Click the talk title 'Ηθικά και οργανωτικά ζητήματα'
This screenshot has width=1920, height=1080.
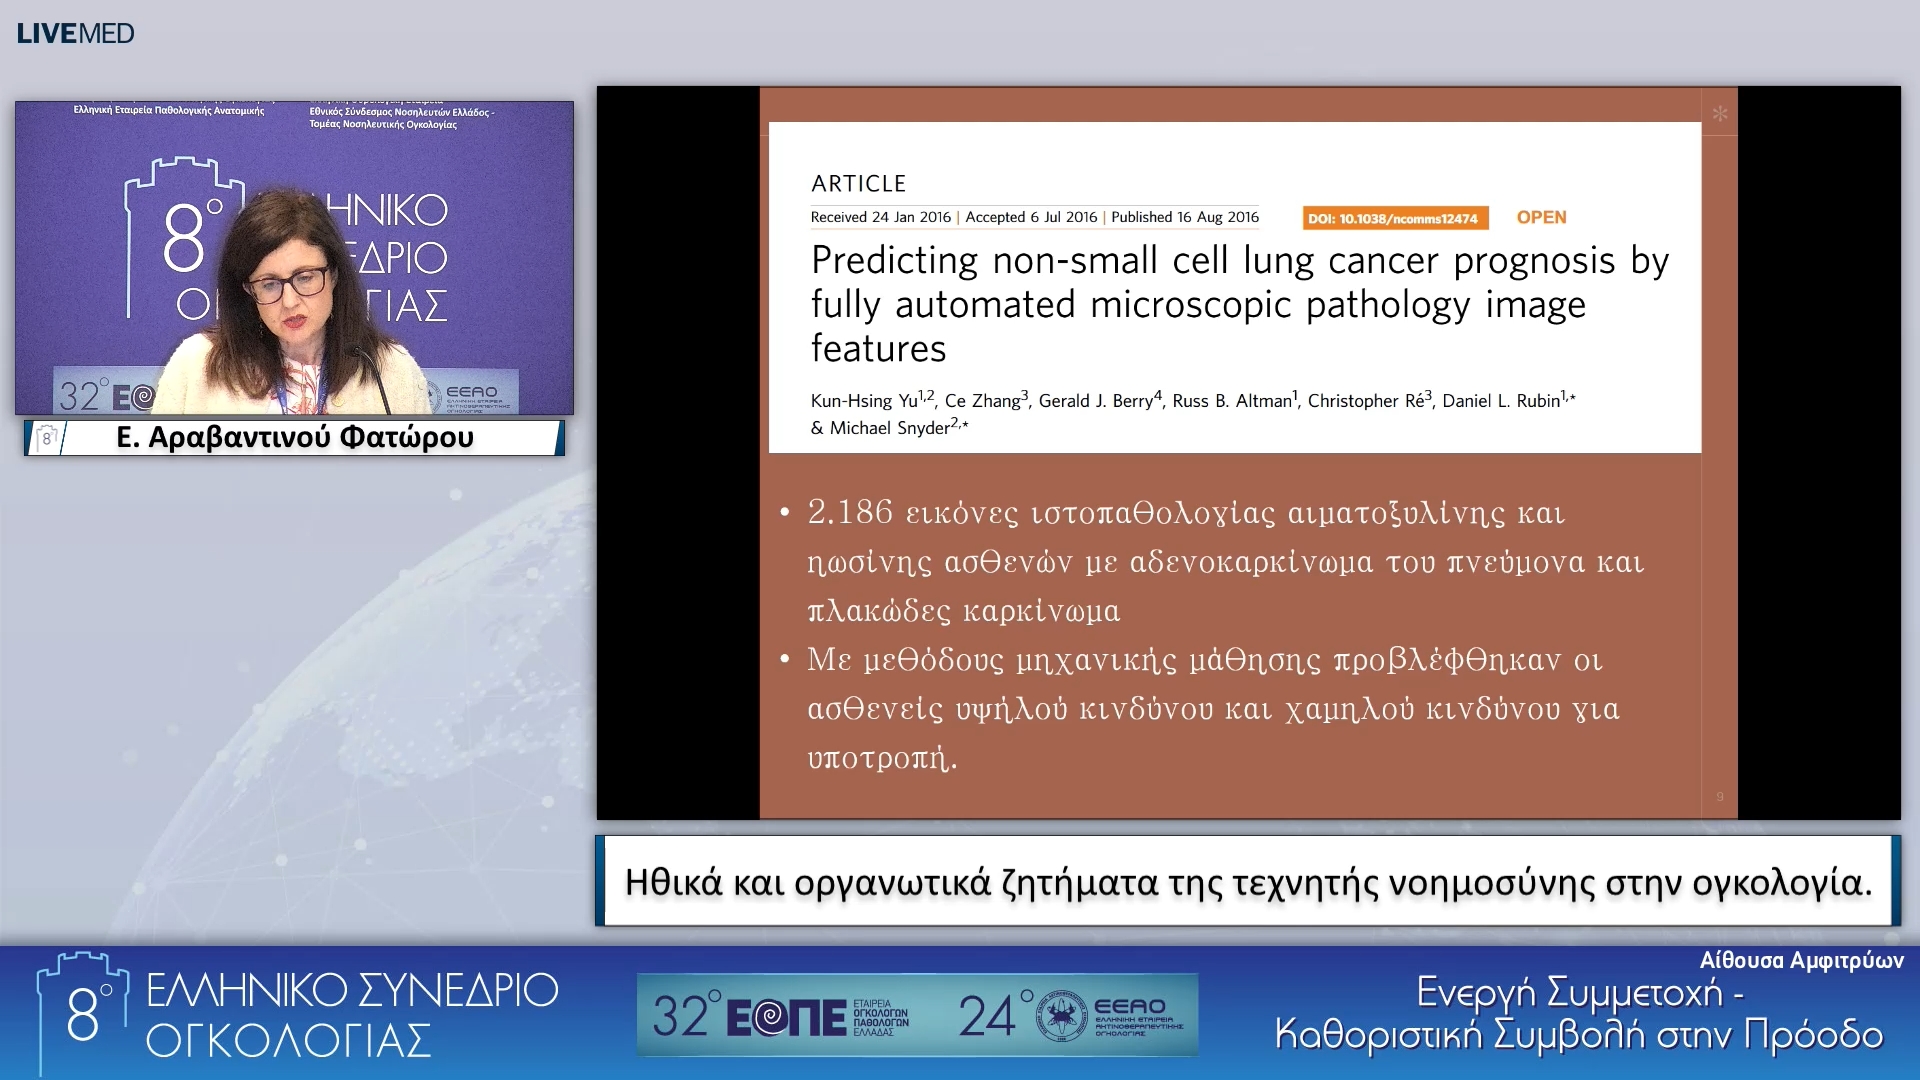[x=1248, y=882]
